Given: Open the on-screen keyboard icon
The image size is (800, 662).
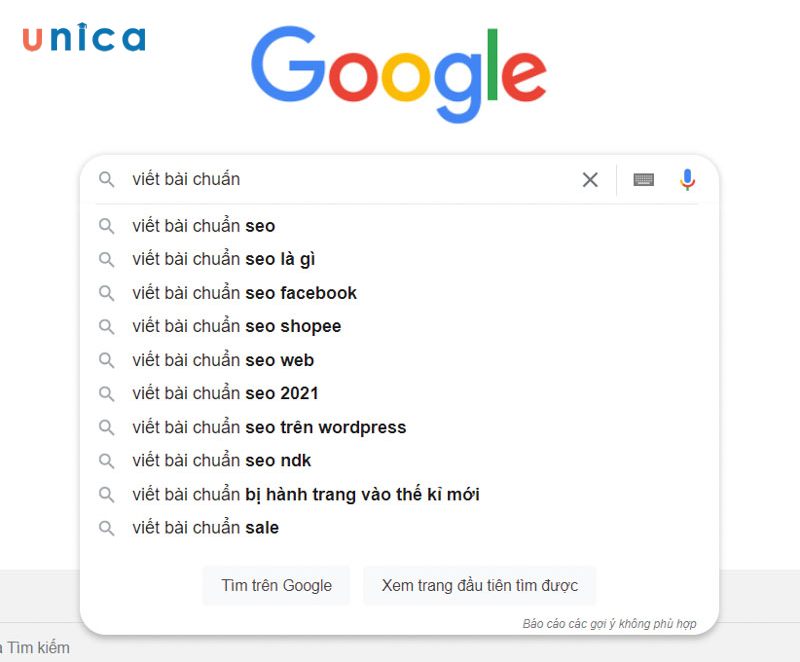Looking at the screenshot, I should (x=644, y=180).
